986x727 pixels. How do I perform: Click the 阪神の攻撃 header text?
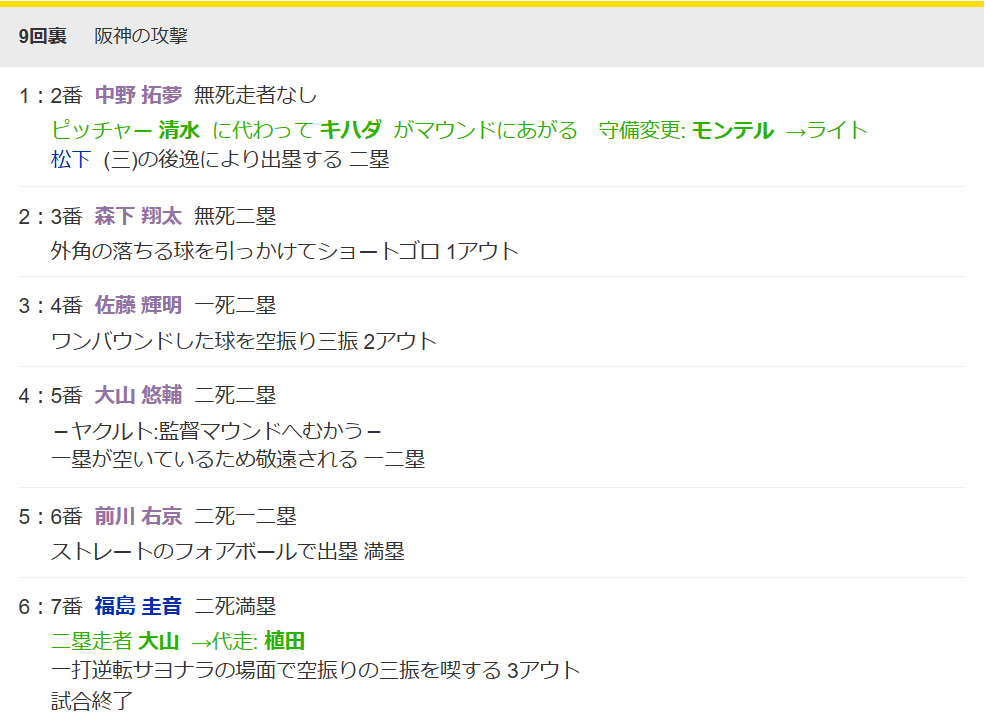[141, 36]
